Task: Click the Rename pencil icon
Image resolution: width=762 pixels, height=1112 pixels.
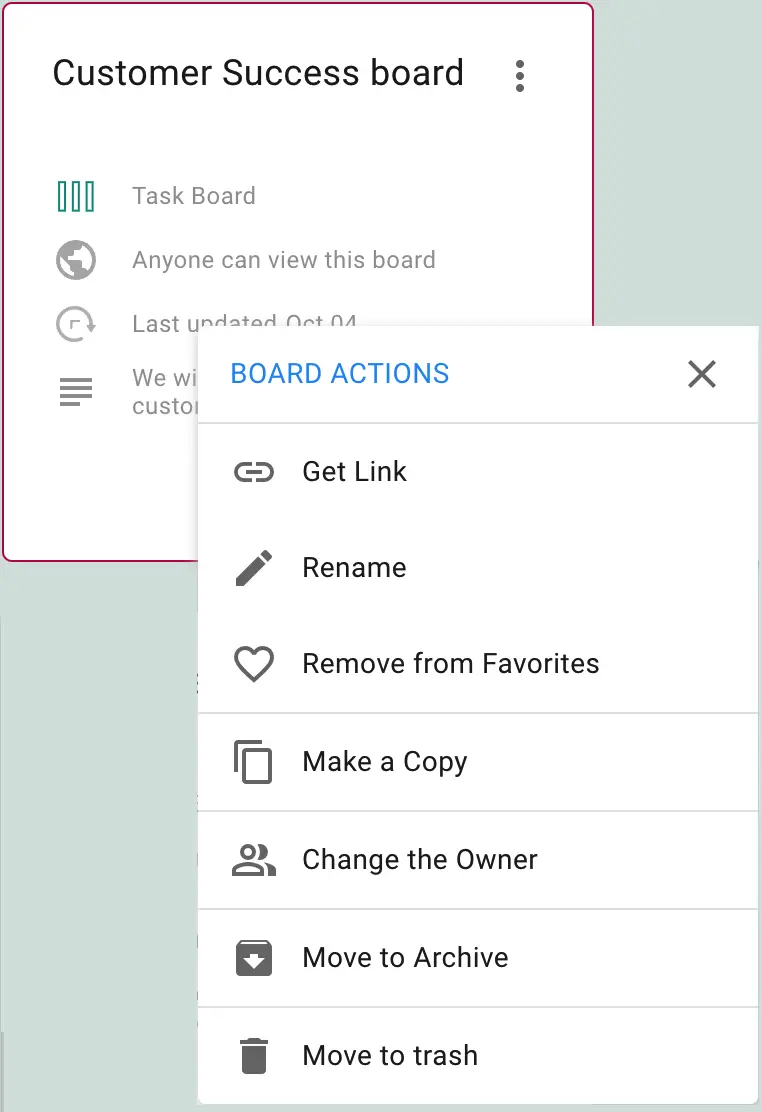Action: coord(254,567)
